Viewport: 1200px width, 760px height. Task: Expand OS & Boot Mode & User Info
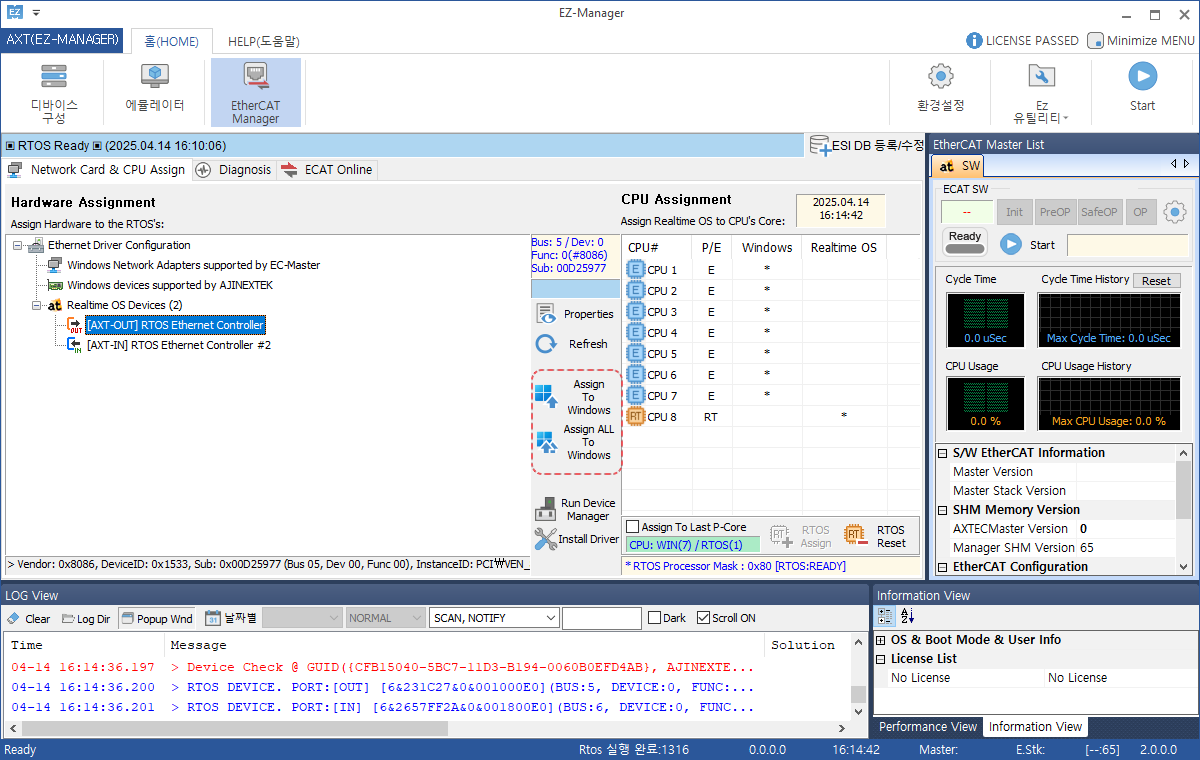881,640
